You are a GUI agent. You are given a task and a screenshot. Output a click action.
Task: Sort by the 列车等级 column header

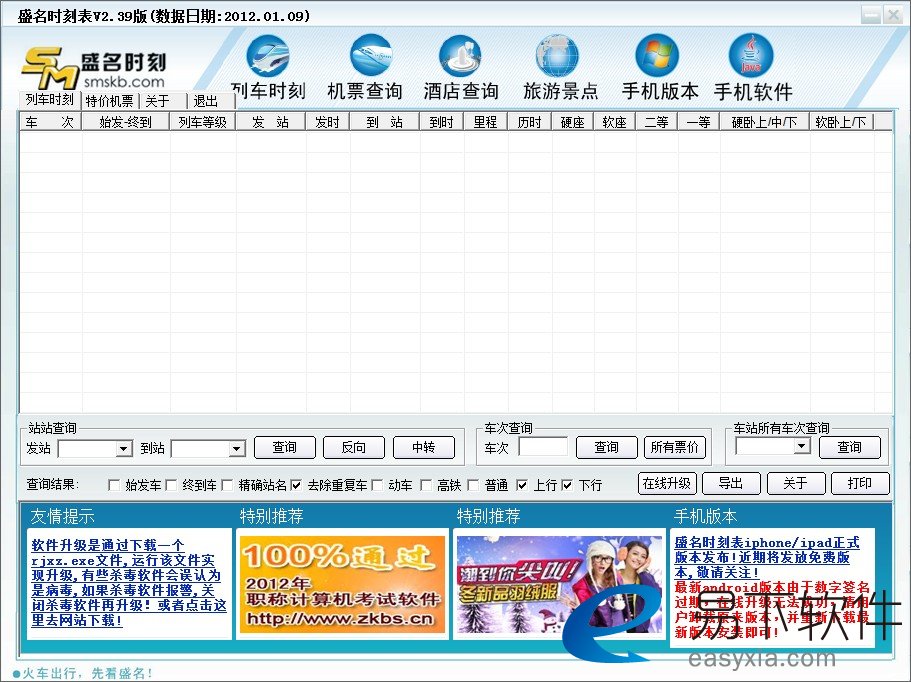[x=203, y=122]
